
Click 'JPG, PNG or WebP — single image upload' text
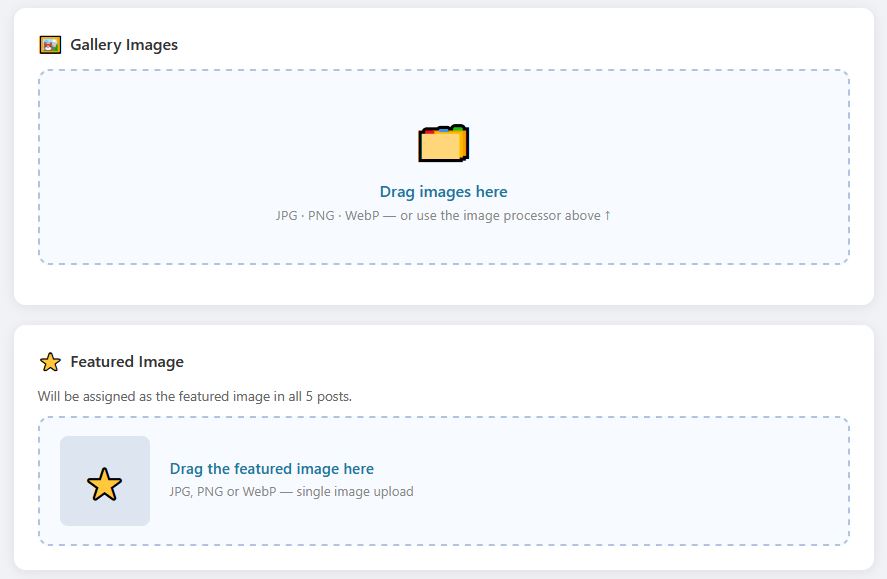pyautogui.click(x=291, y=492)
